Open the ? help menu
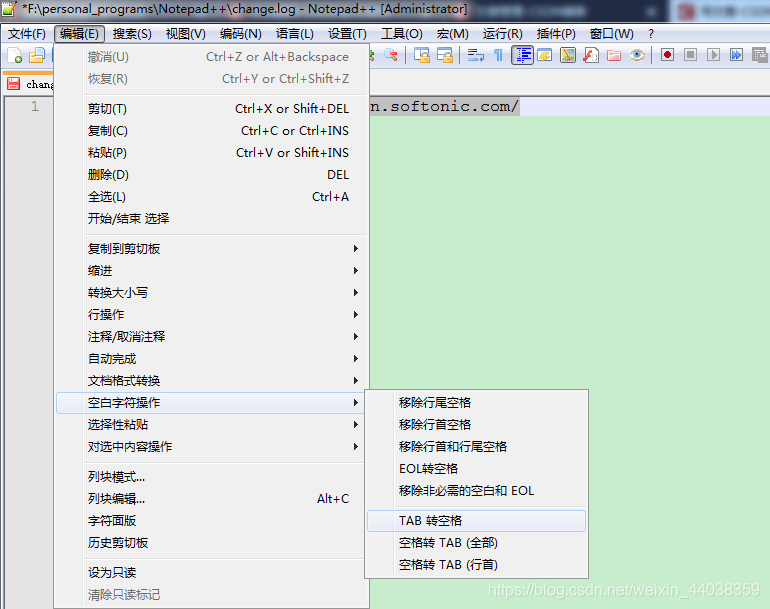The width and height of the screenshot is (770, 609). point(651,34)
